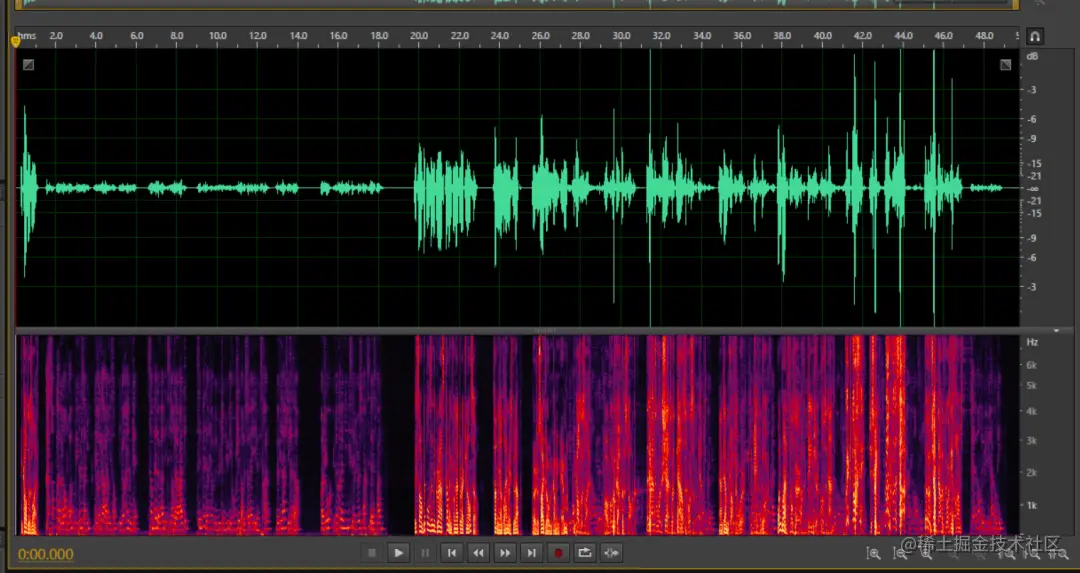Click the dB label on amplitude ruler
Screen dimensions: 1080x573
1032,56
